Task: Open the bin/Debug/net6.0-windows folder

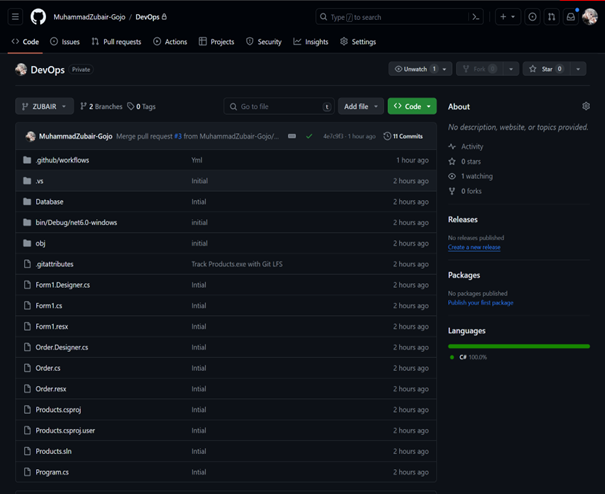Action: [x=76, y=223]
